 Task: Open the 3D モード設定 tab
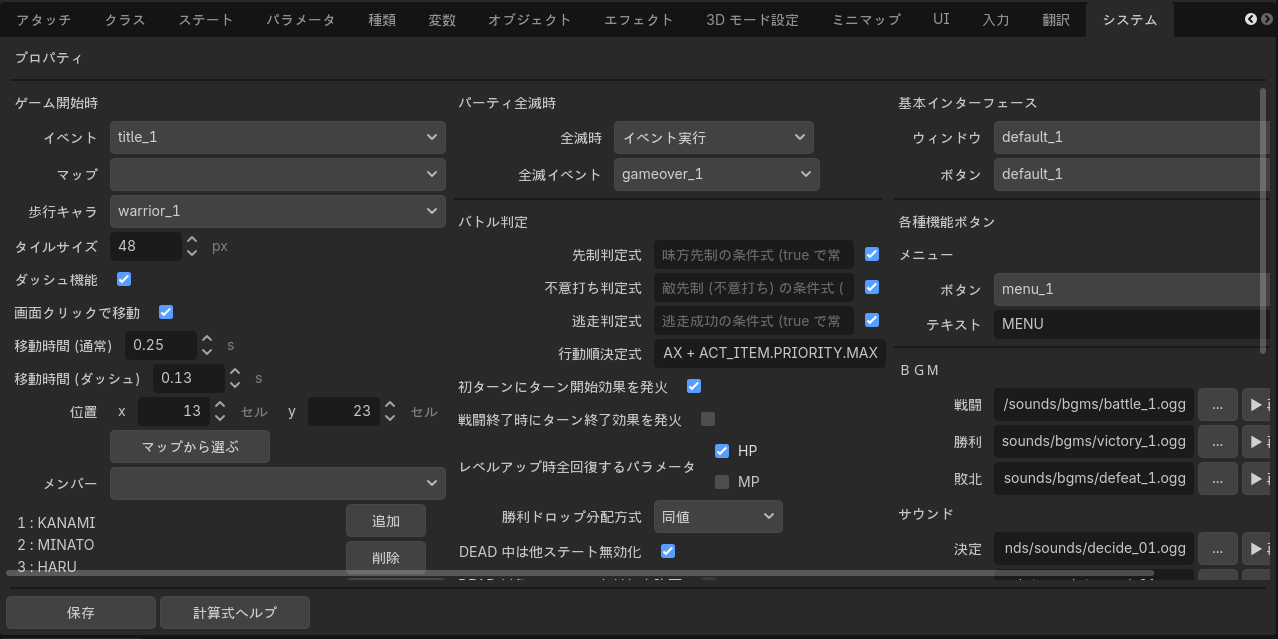pos(752,19)
